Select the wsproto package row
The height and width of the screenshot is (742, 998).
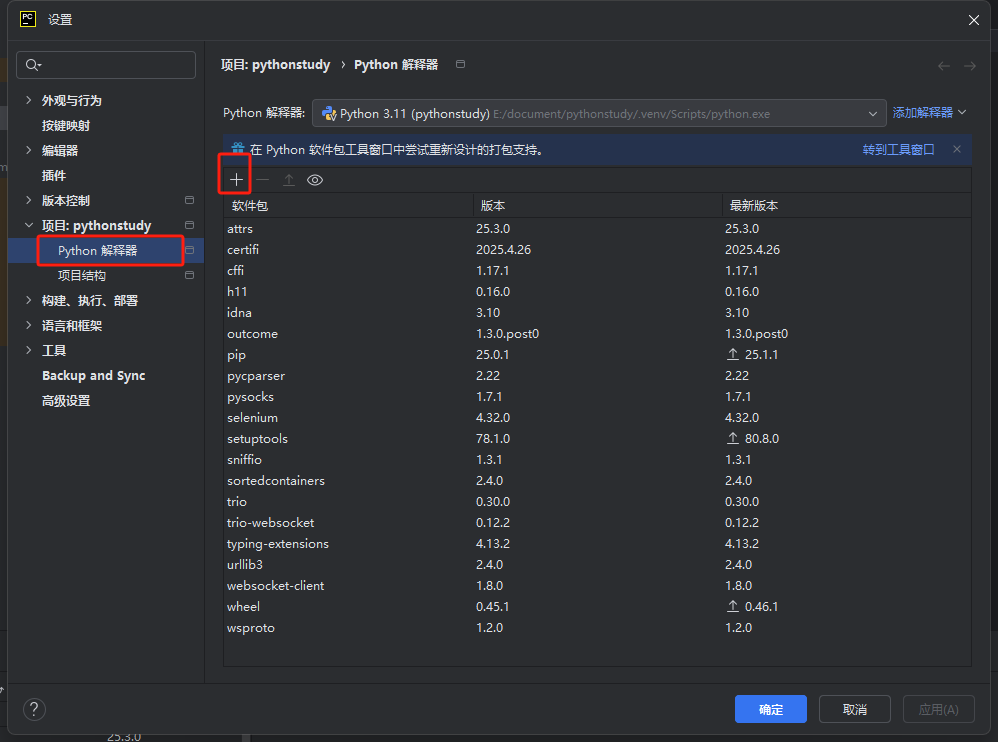597,627
